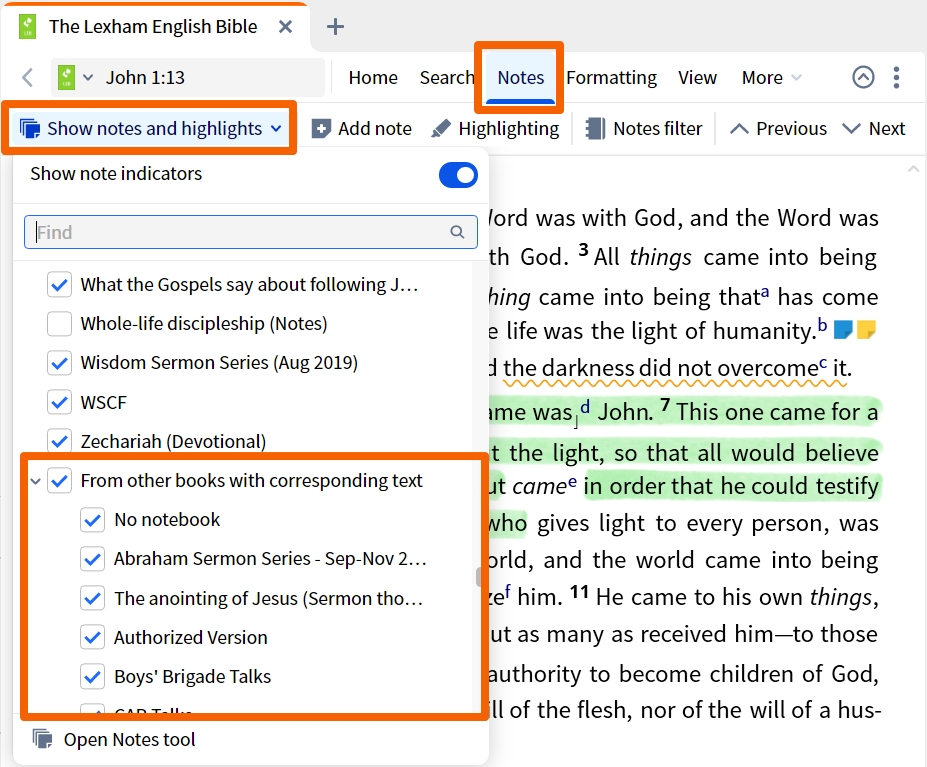The image size is (927, 767).
Task: Uncheck What the Gospels say about following notebook
Action: [x=59, y=284]
